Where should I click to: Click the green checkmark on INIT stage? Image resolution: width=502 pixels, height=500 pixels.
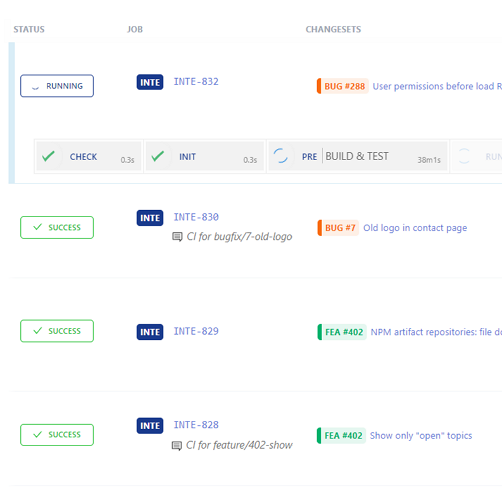pyautogui.click(x=158, y=156)
